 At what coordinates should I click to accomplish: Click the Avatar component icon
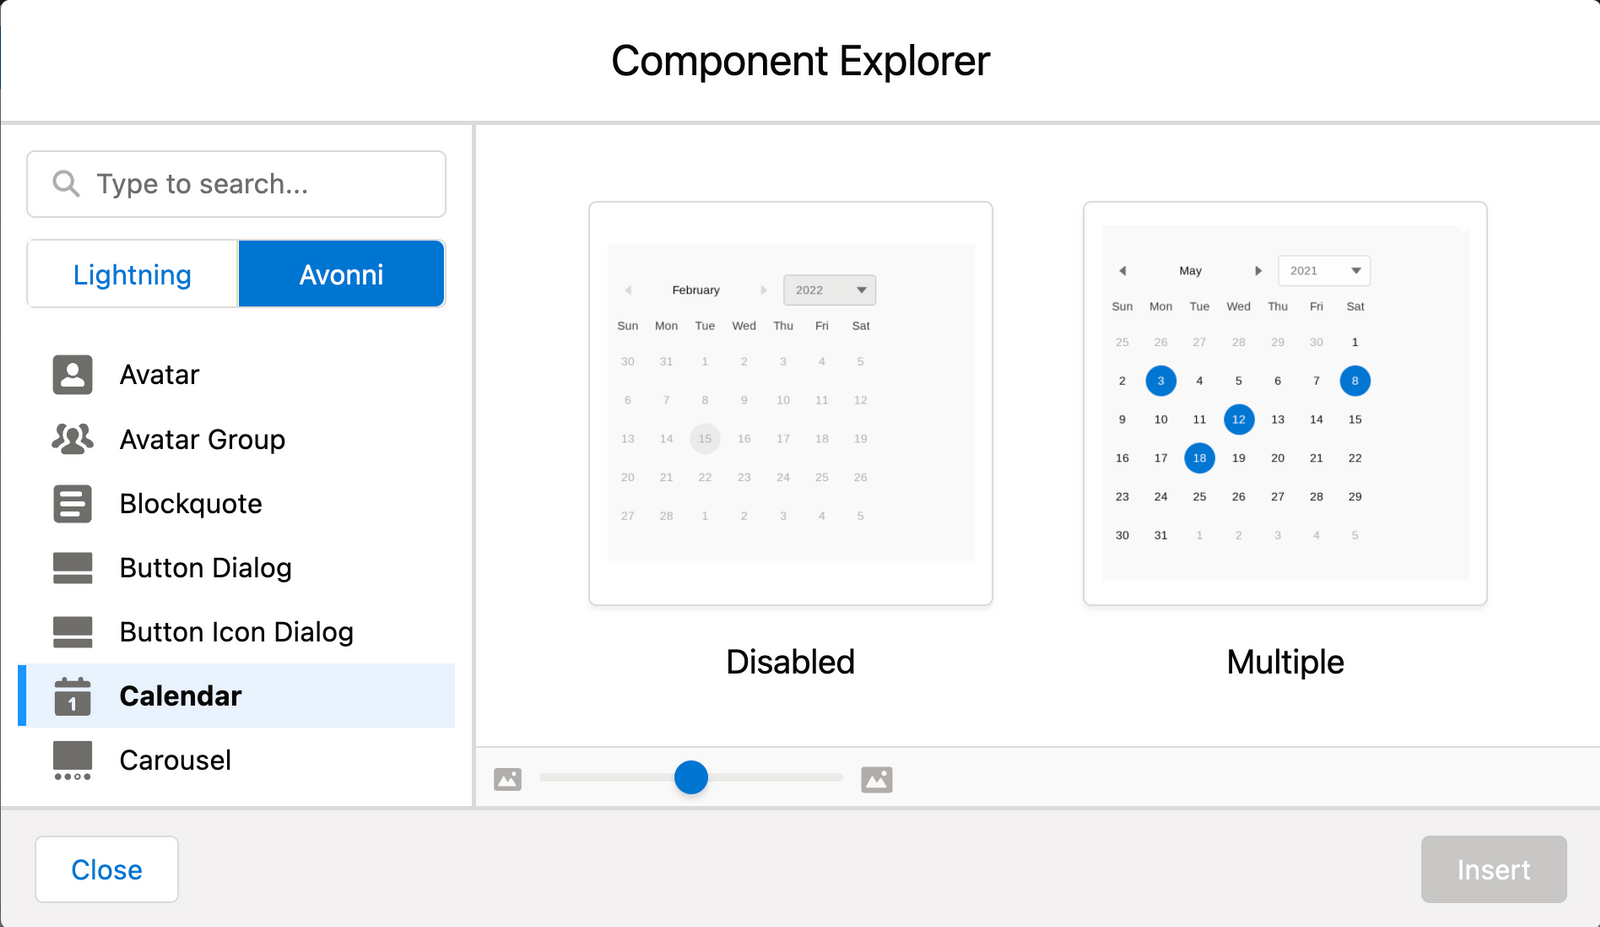pos(71,374)
